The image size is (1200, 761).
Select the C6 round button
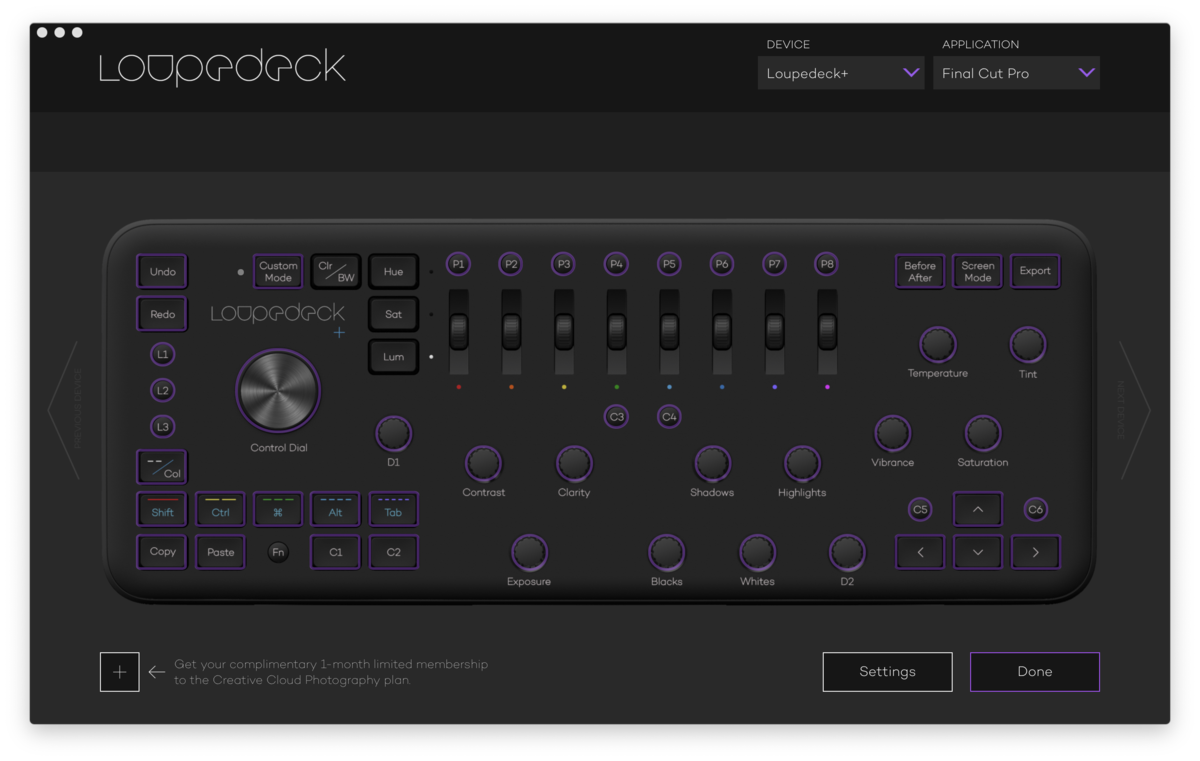(1035, 510)
